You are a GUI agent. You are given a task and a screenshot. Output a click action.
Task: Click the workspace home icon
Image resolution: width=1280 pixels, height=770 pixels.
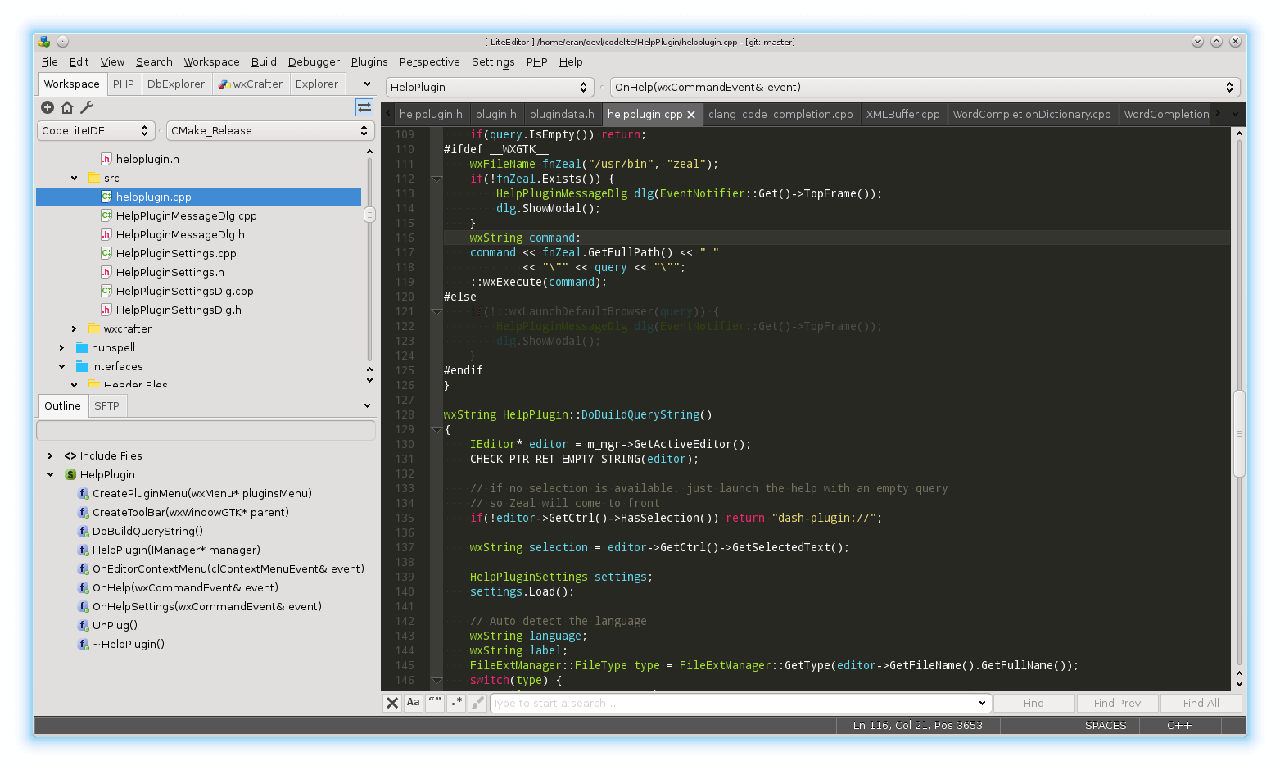pyautogui.click(x=67, y=108)
